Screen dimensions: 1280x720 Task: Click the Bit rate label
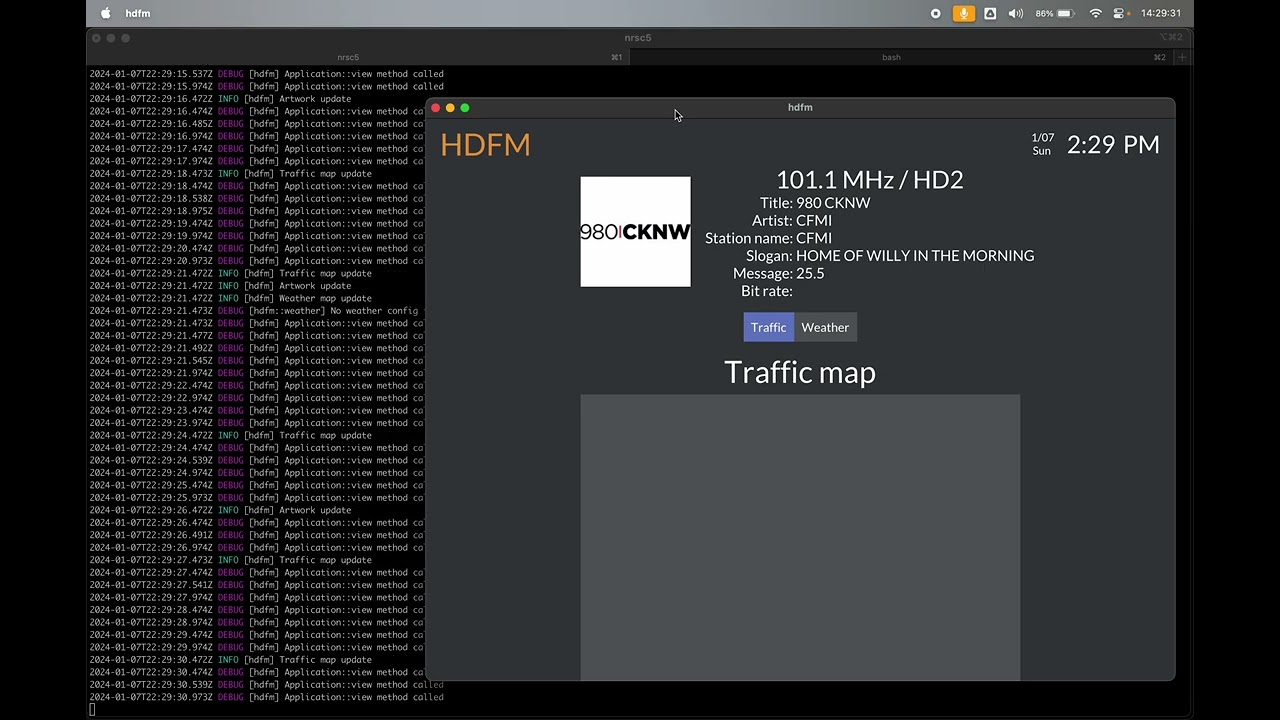tap(766, 291)
